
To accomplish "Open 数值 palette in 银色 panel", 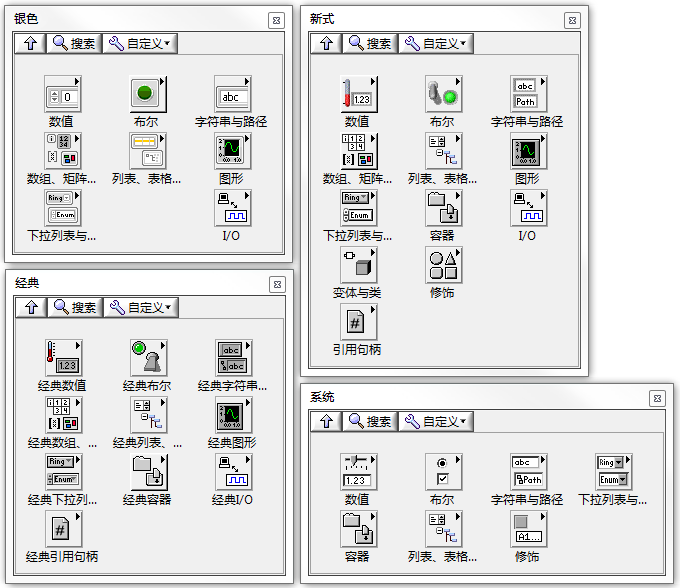I will pyautogui.click(x=62, y=96).
